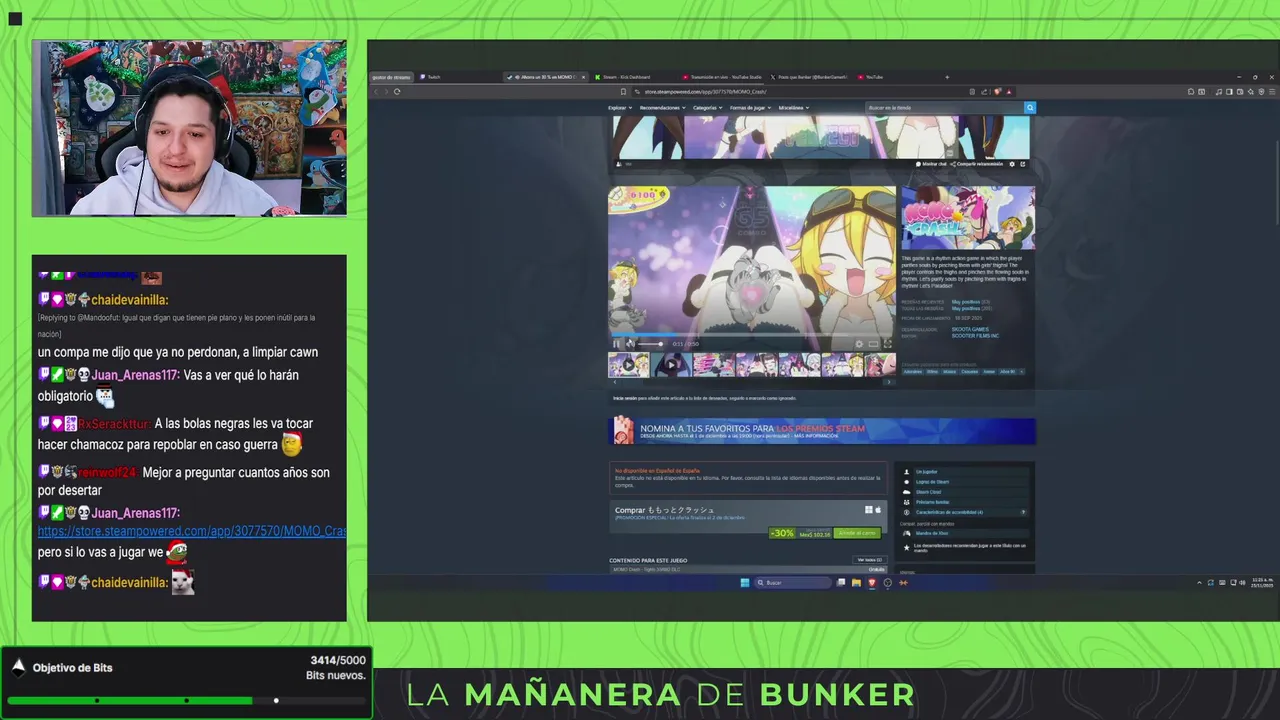Click the plus button to add tags
This screenshot has width=1280, height=720.
coord(1021,372)
